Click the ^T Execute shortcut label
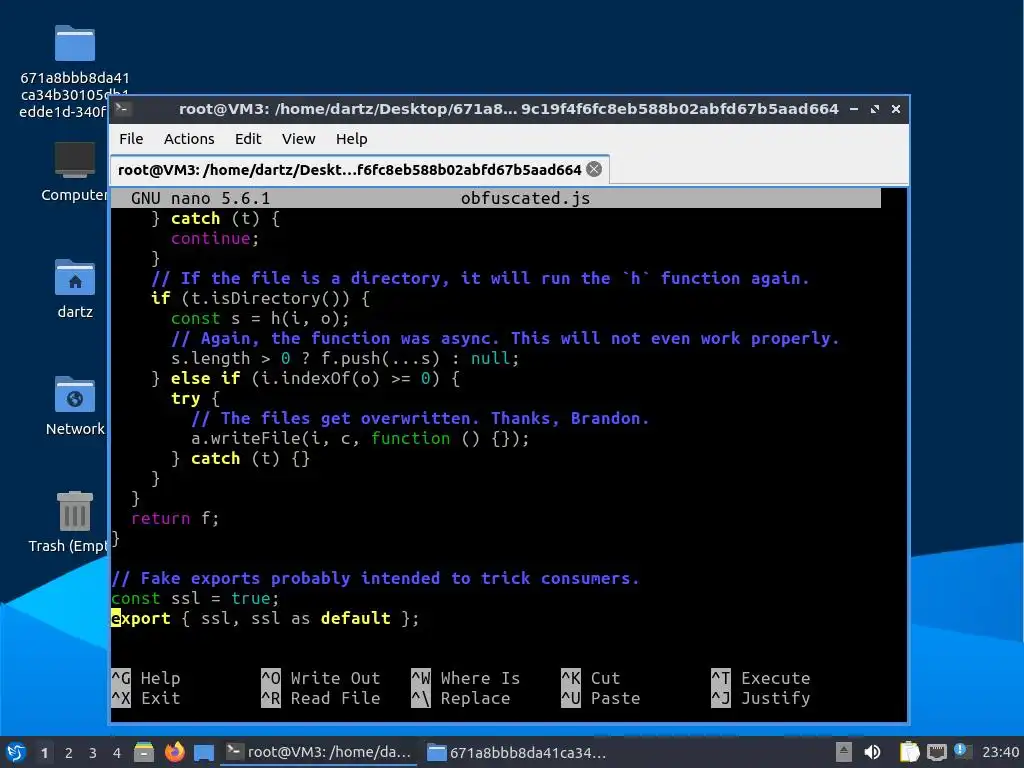The image size is (1024, 768). tap(761, 679)
